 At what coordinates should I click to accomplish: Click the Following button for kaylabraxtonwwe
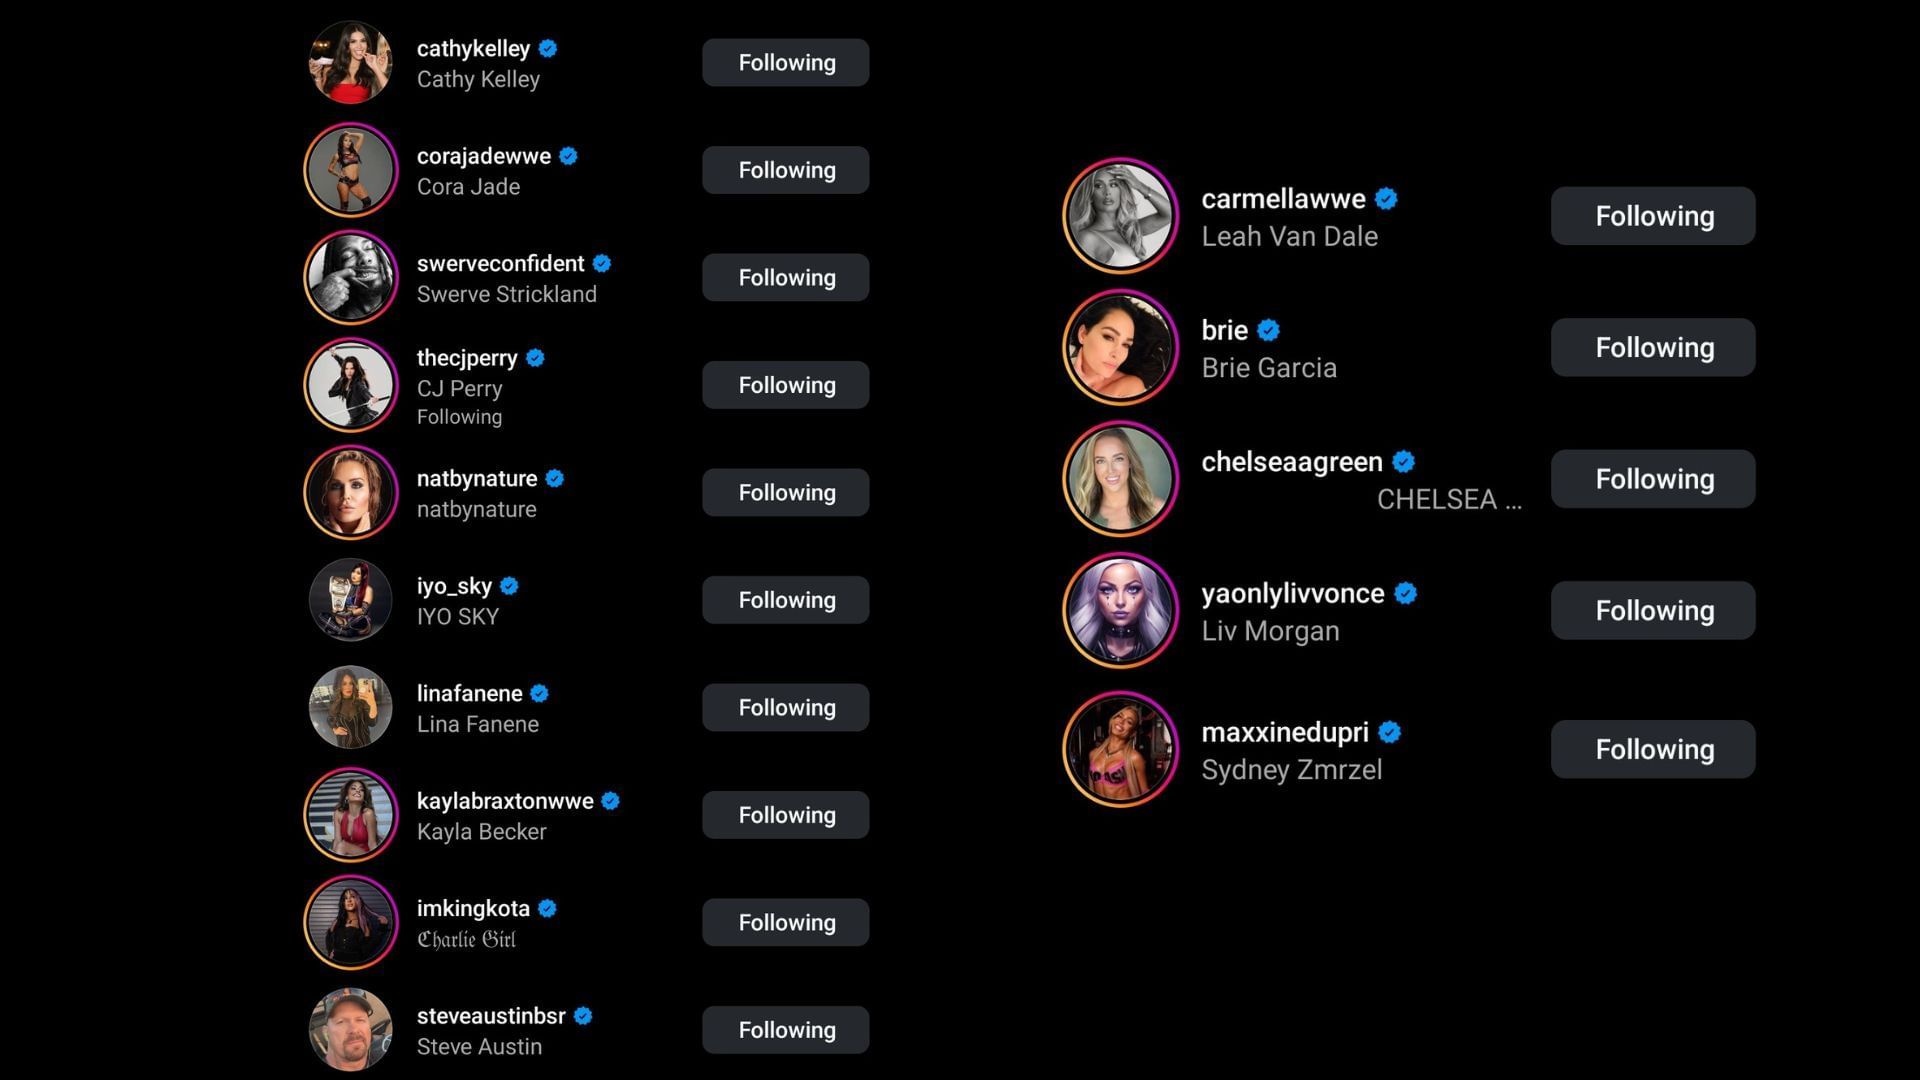click(786, 815)
